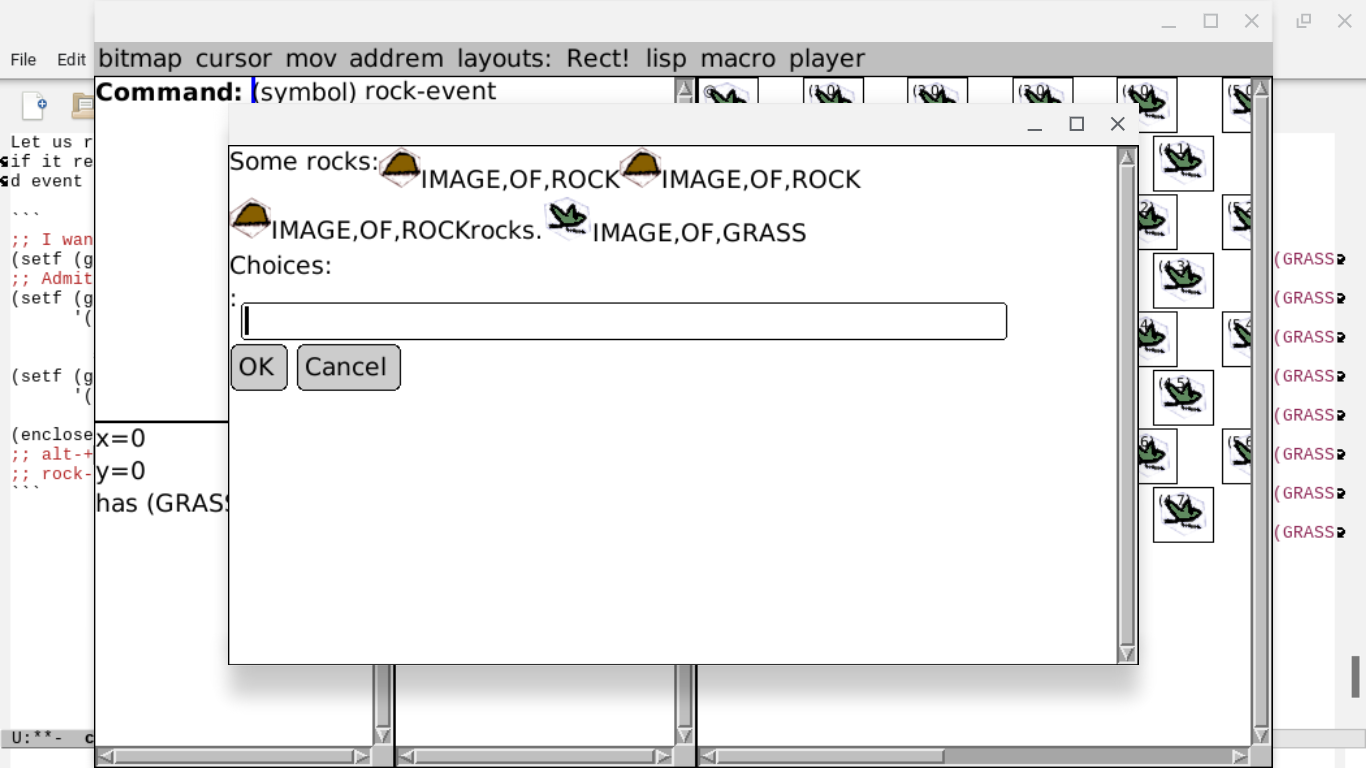Viewport: 1366px width, 768px height.
Task: Select the grass tile labeled (4 3)
Action: [1183, 281]
